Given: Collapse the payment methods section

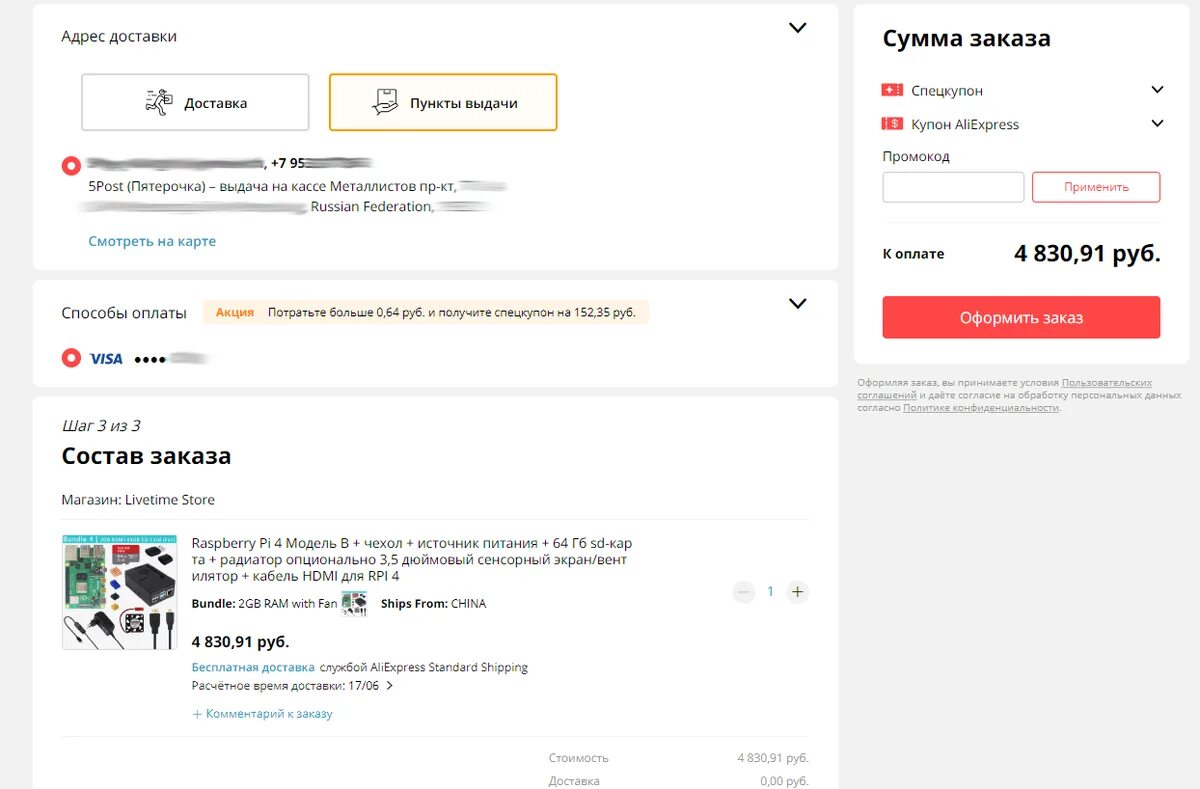Looking at the screenshot, I should pos(797,304).
